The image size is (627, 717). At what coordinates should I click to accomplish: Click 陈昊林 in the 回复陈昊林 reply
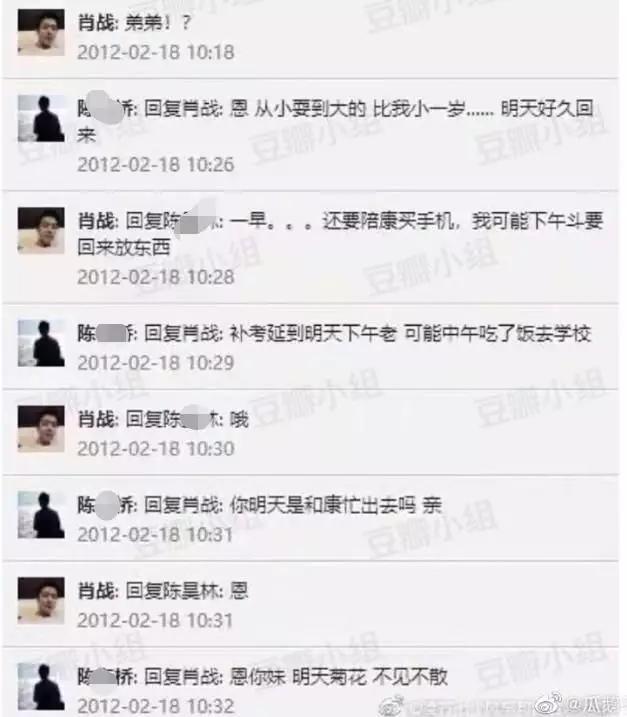pos(192,591)
